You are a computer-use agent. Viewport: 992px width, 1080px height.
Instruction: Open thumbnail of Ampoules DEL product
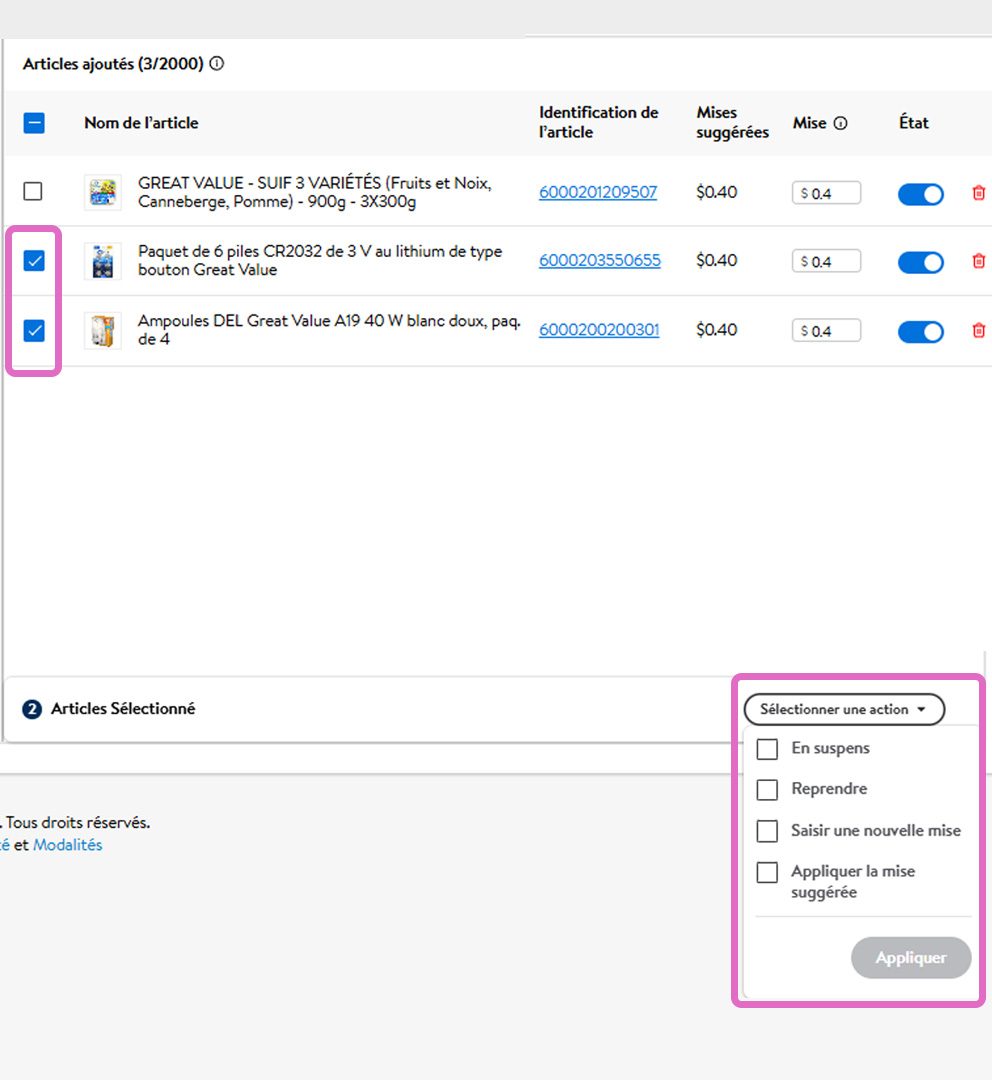pyautogui.click(x=103, y=331)
